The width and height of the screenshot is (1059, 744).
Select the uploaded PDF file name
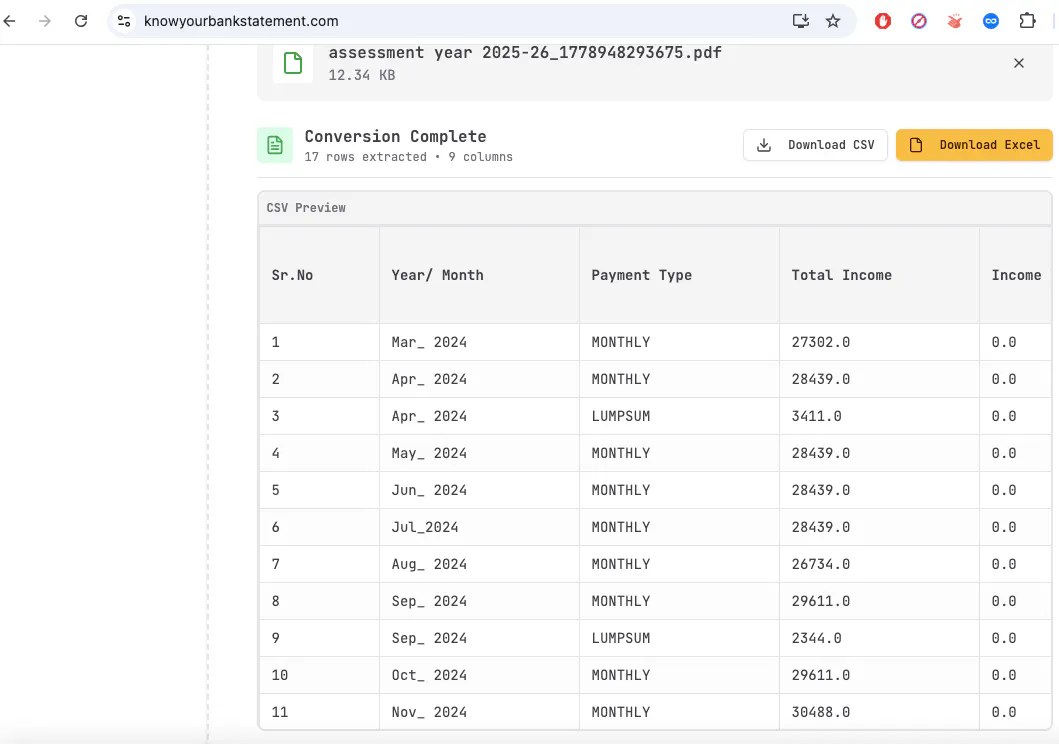[525, 53]
